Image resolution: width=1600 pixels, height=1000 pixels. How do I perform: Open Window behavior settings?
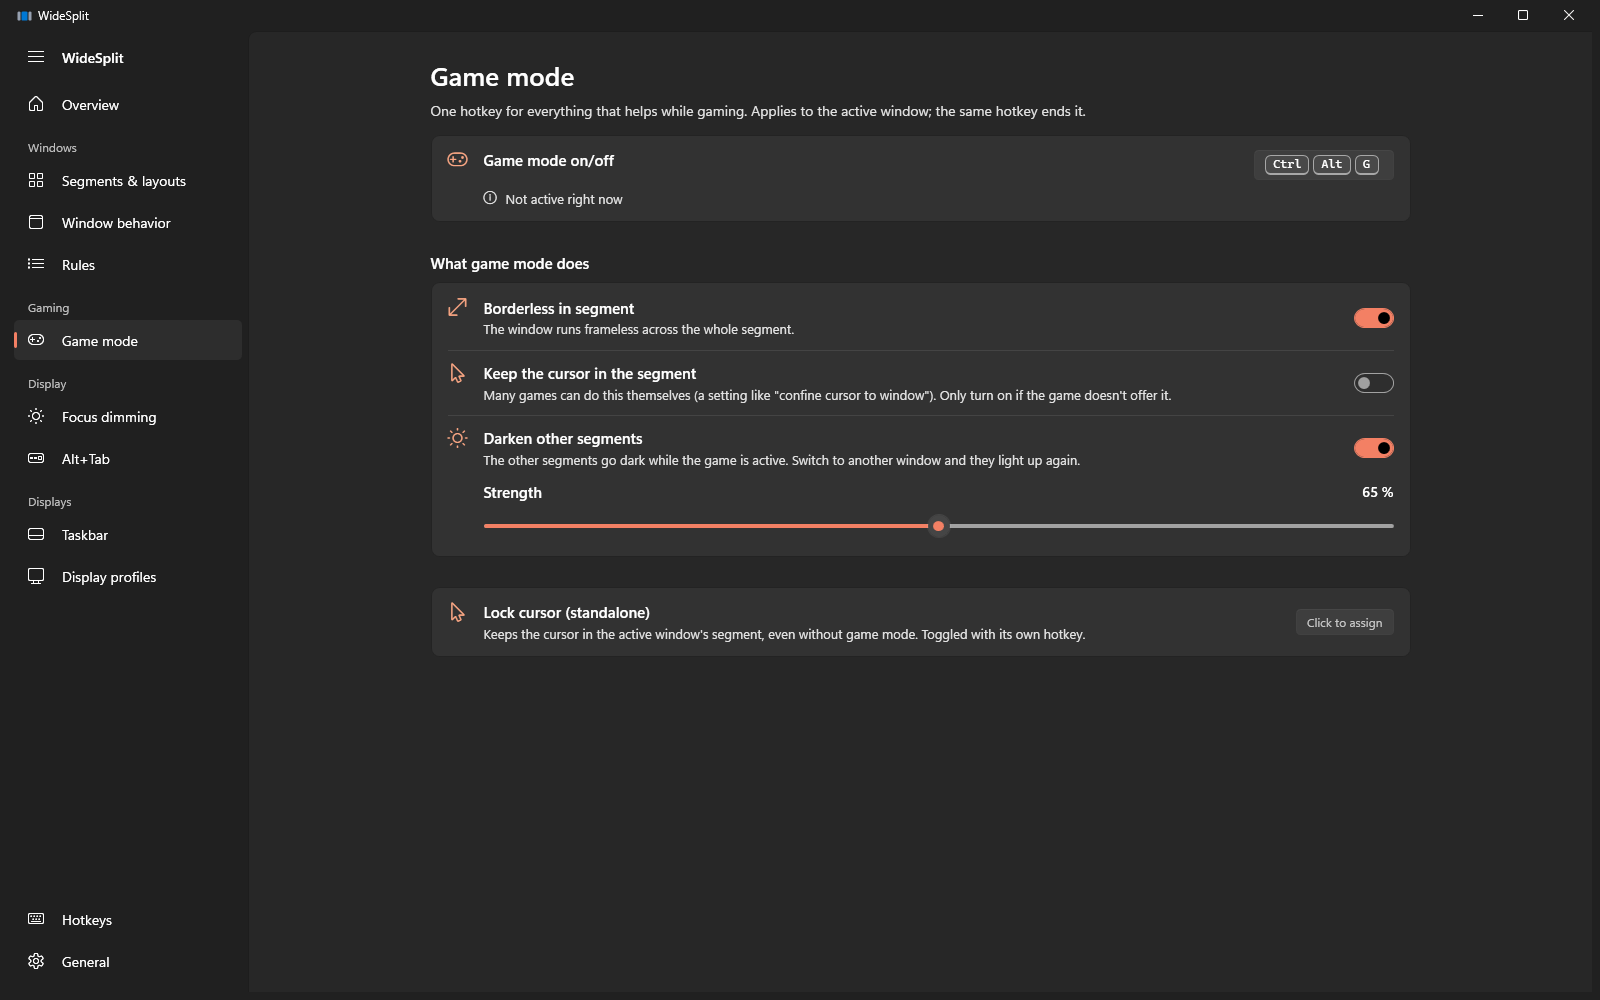(x=128, y=223)
